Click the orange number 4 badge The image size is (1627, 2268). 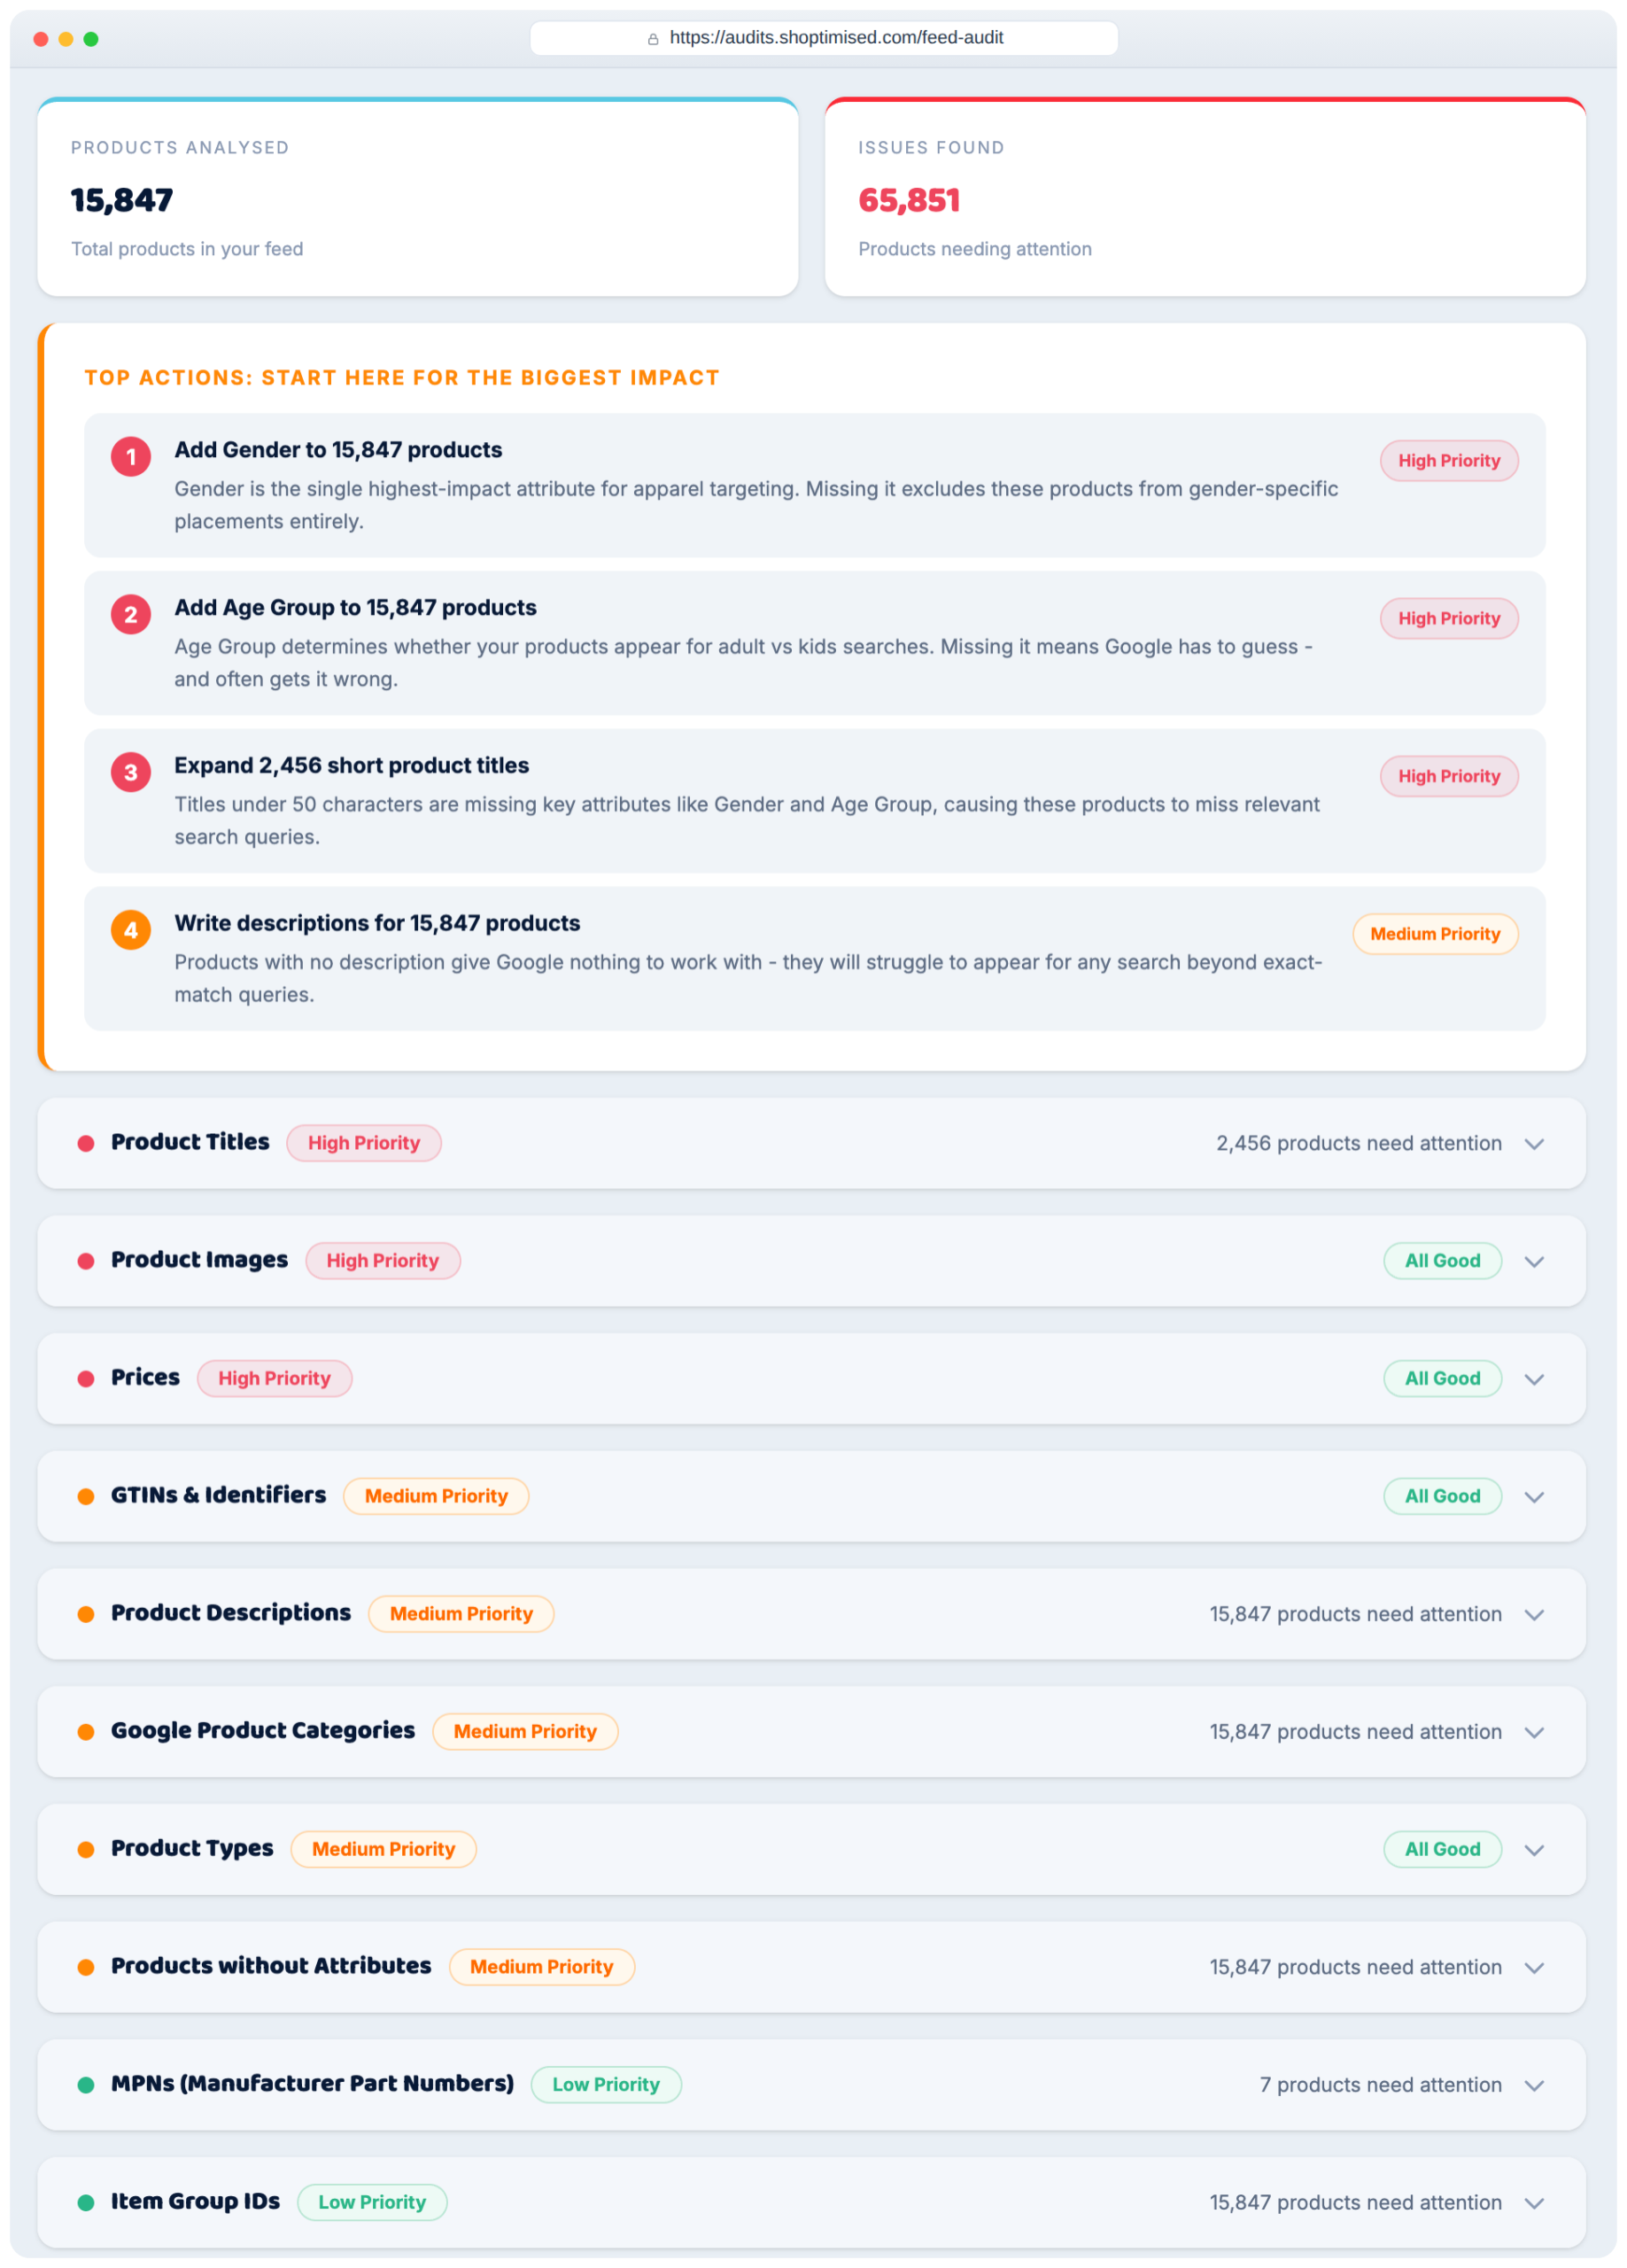pyautogui.click(x=130, y=931)
